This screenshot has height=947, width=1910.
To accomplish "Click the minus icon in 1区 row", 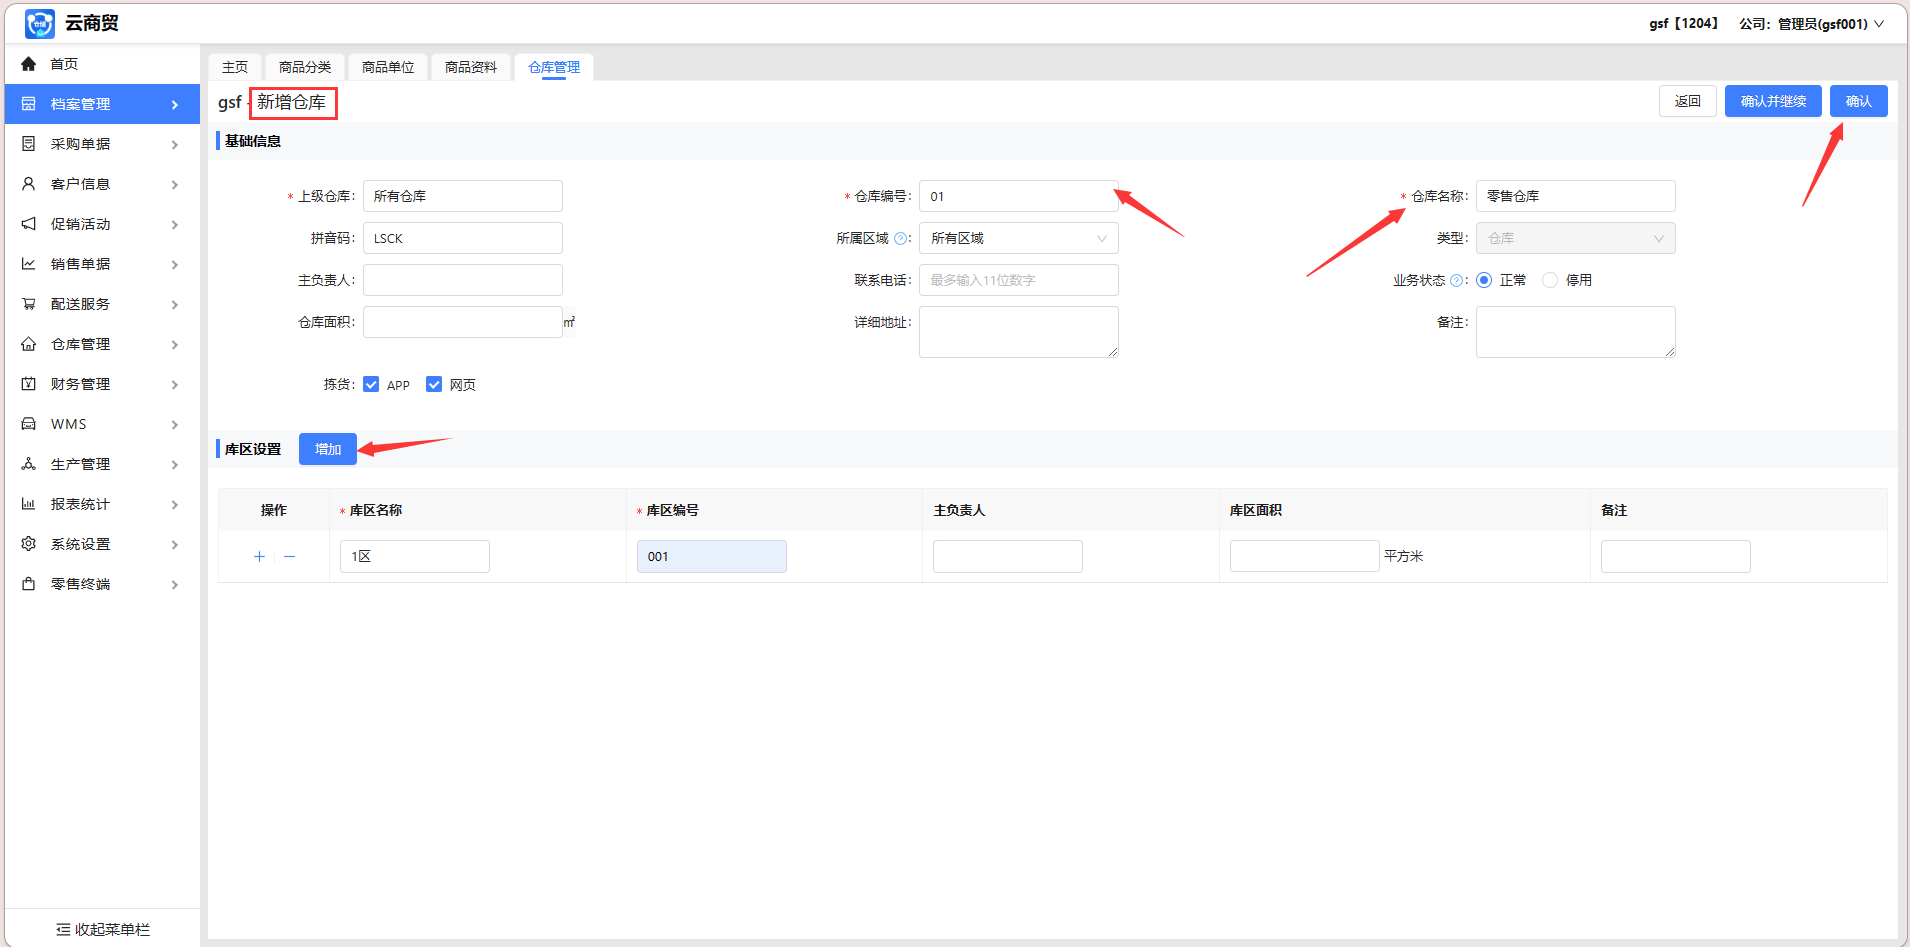I will coord(290,557).
